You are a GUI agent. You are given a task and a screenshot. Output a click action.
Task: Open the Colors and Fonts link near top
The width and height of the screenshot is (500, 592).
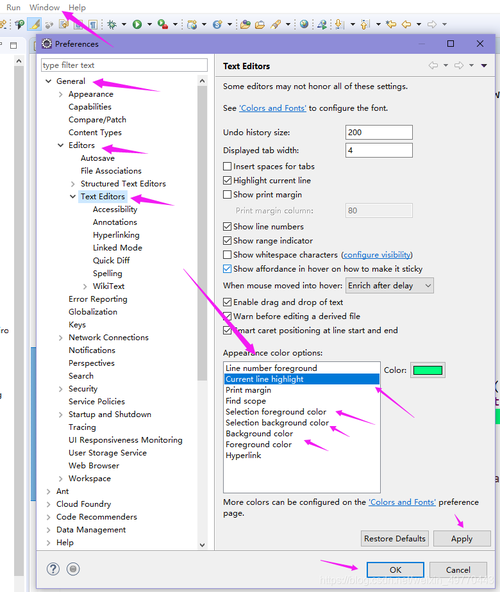[x=273, y=108]
